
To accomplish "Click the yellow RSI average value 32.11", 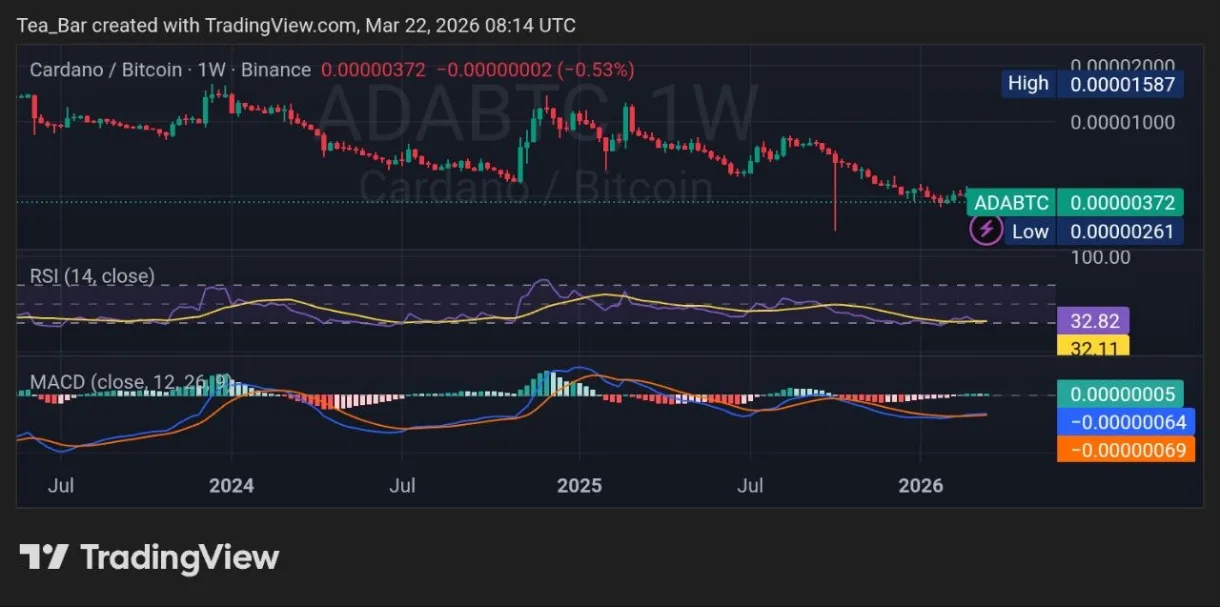I will [1094, 348].
